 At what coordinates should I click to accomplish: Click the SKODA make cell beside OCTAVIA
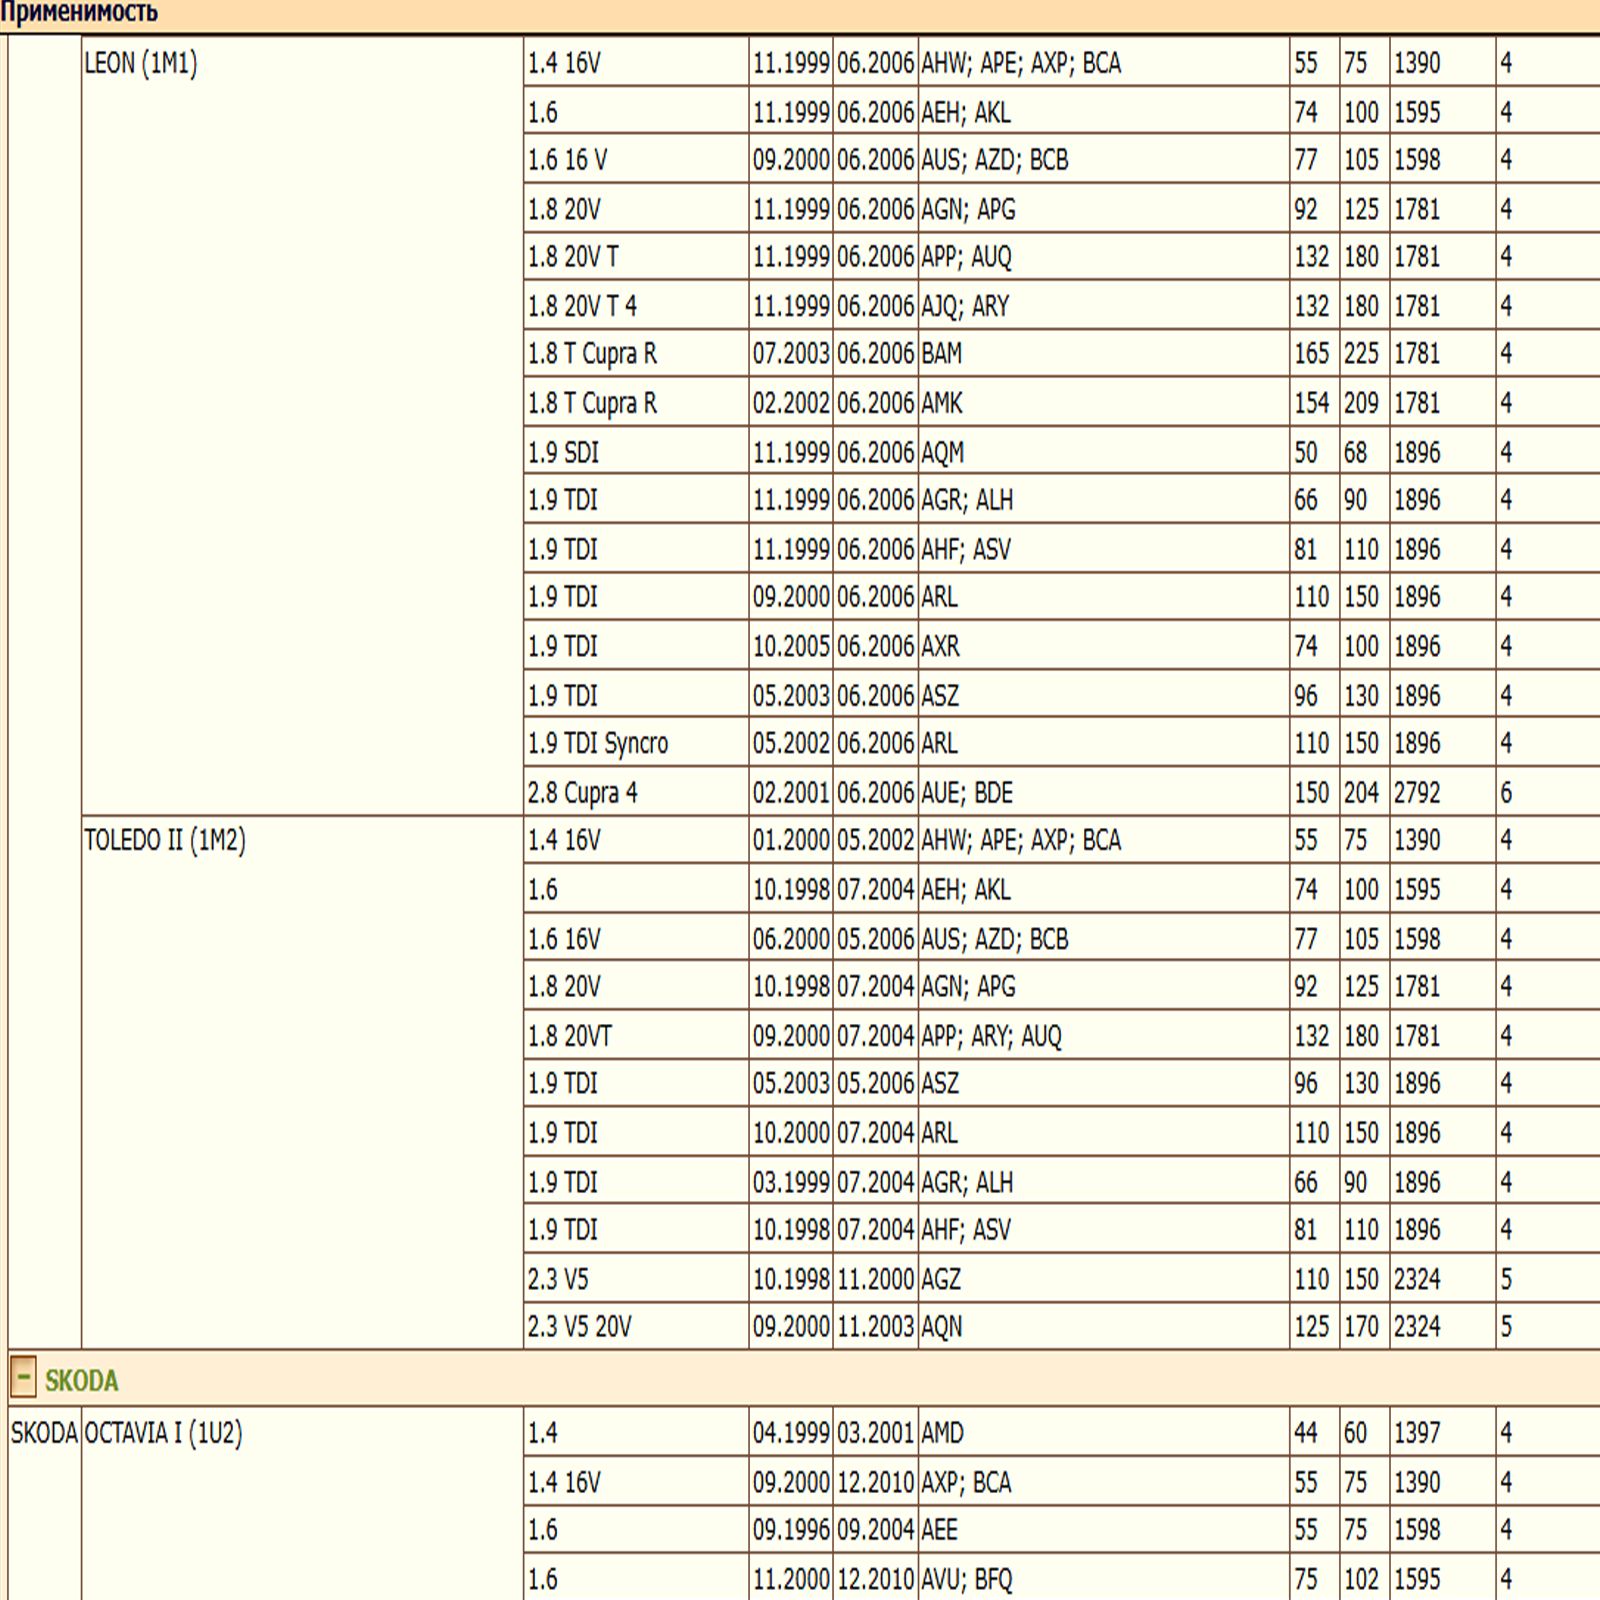pos(44,1505)
